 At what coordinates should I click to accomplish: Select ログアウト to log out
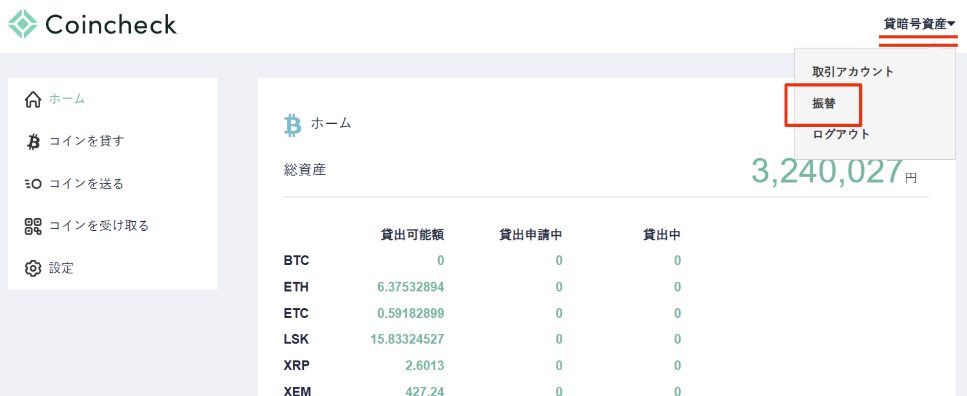841,134
